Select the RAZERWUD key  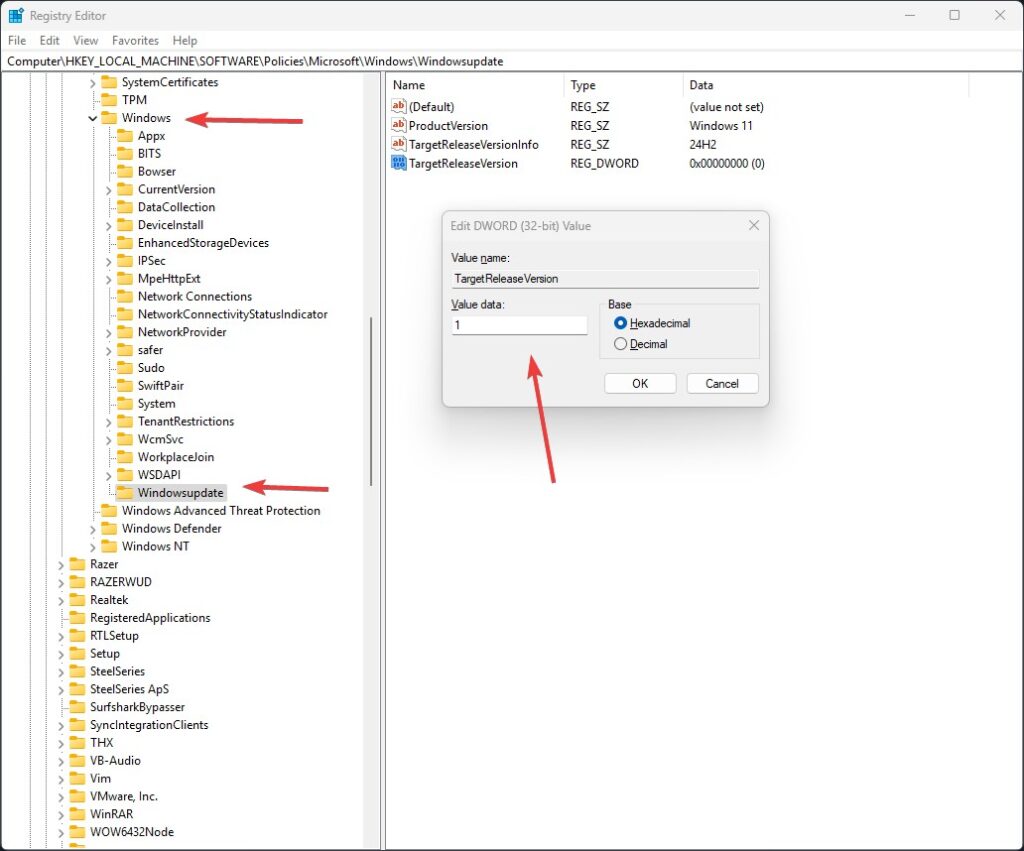[121, 581]
